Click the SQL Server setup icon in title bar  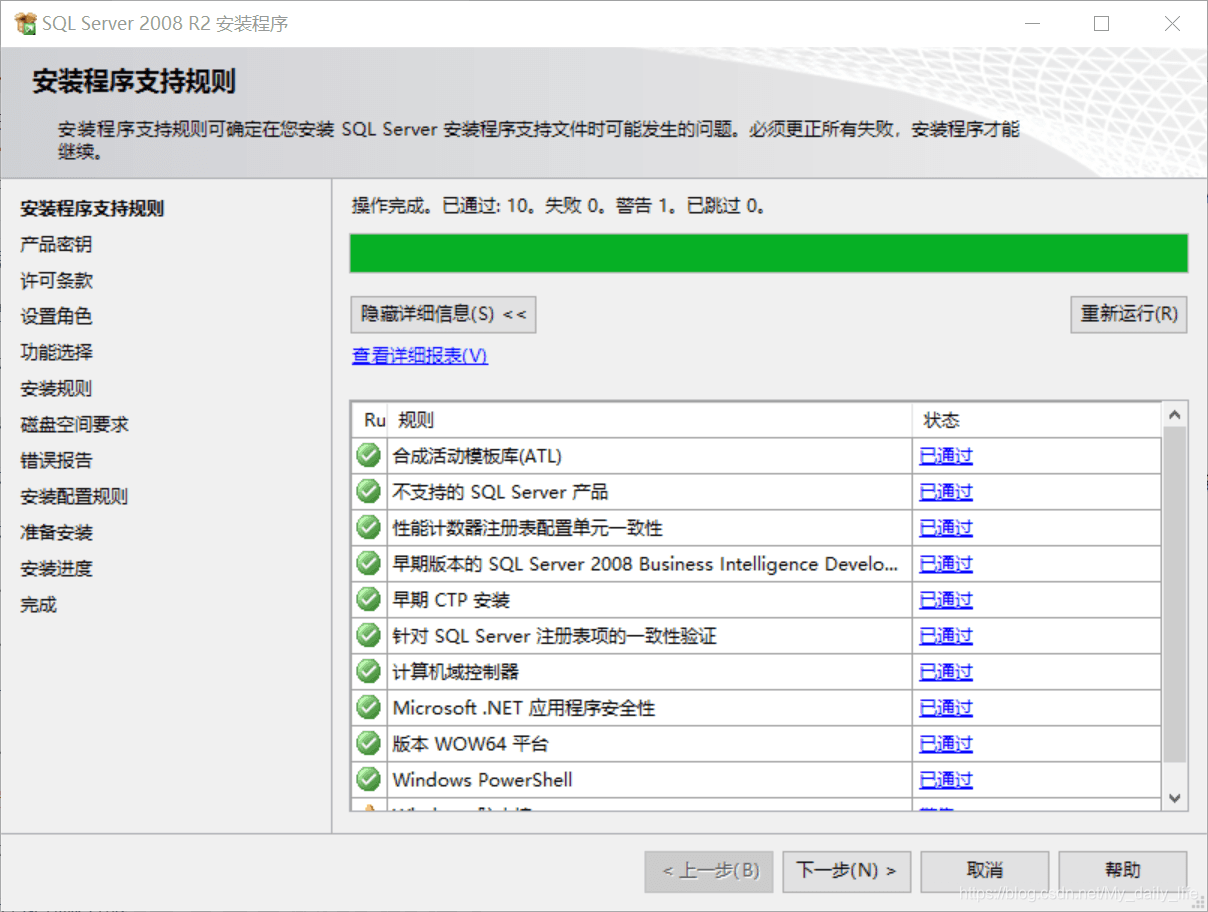point(26,23)
